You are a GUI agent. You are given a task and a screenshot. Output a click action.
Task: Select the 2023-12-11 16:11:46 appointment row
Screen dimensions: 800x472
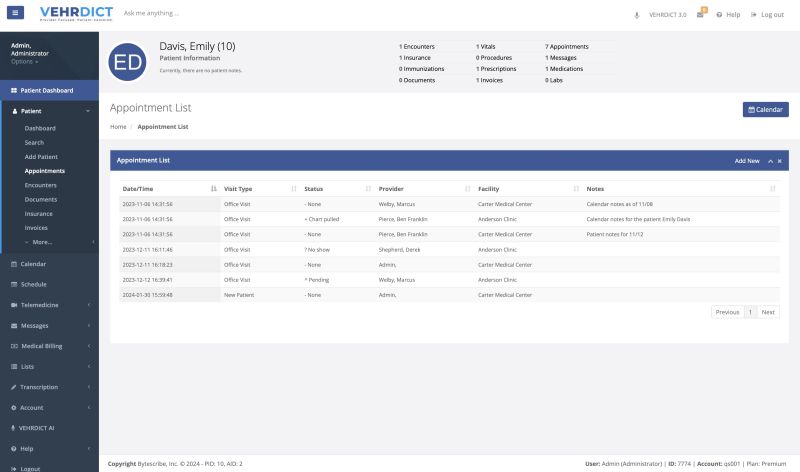(449, 250)
